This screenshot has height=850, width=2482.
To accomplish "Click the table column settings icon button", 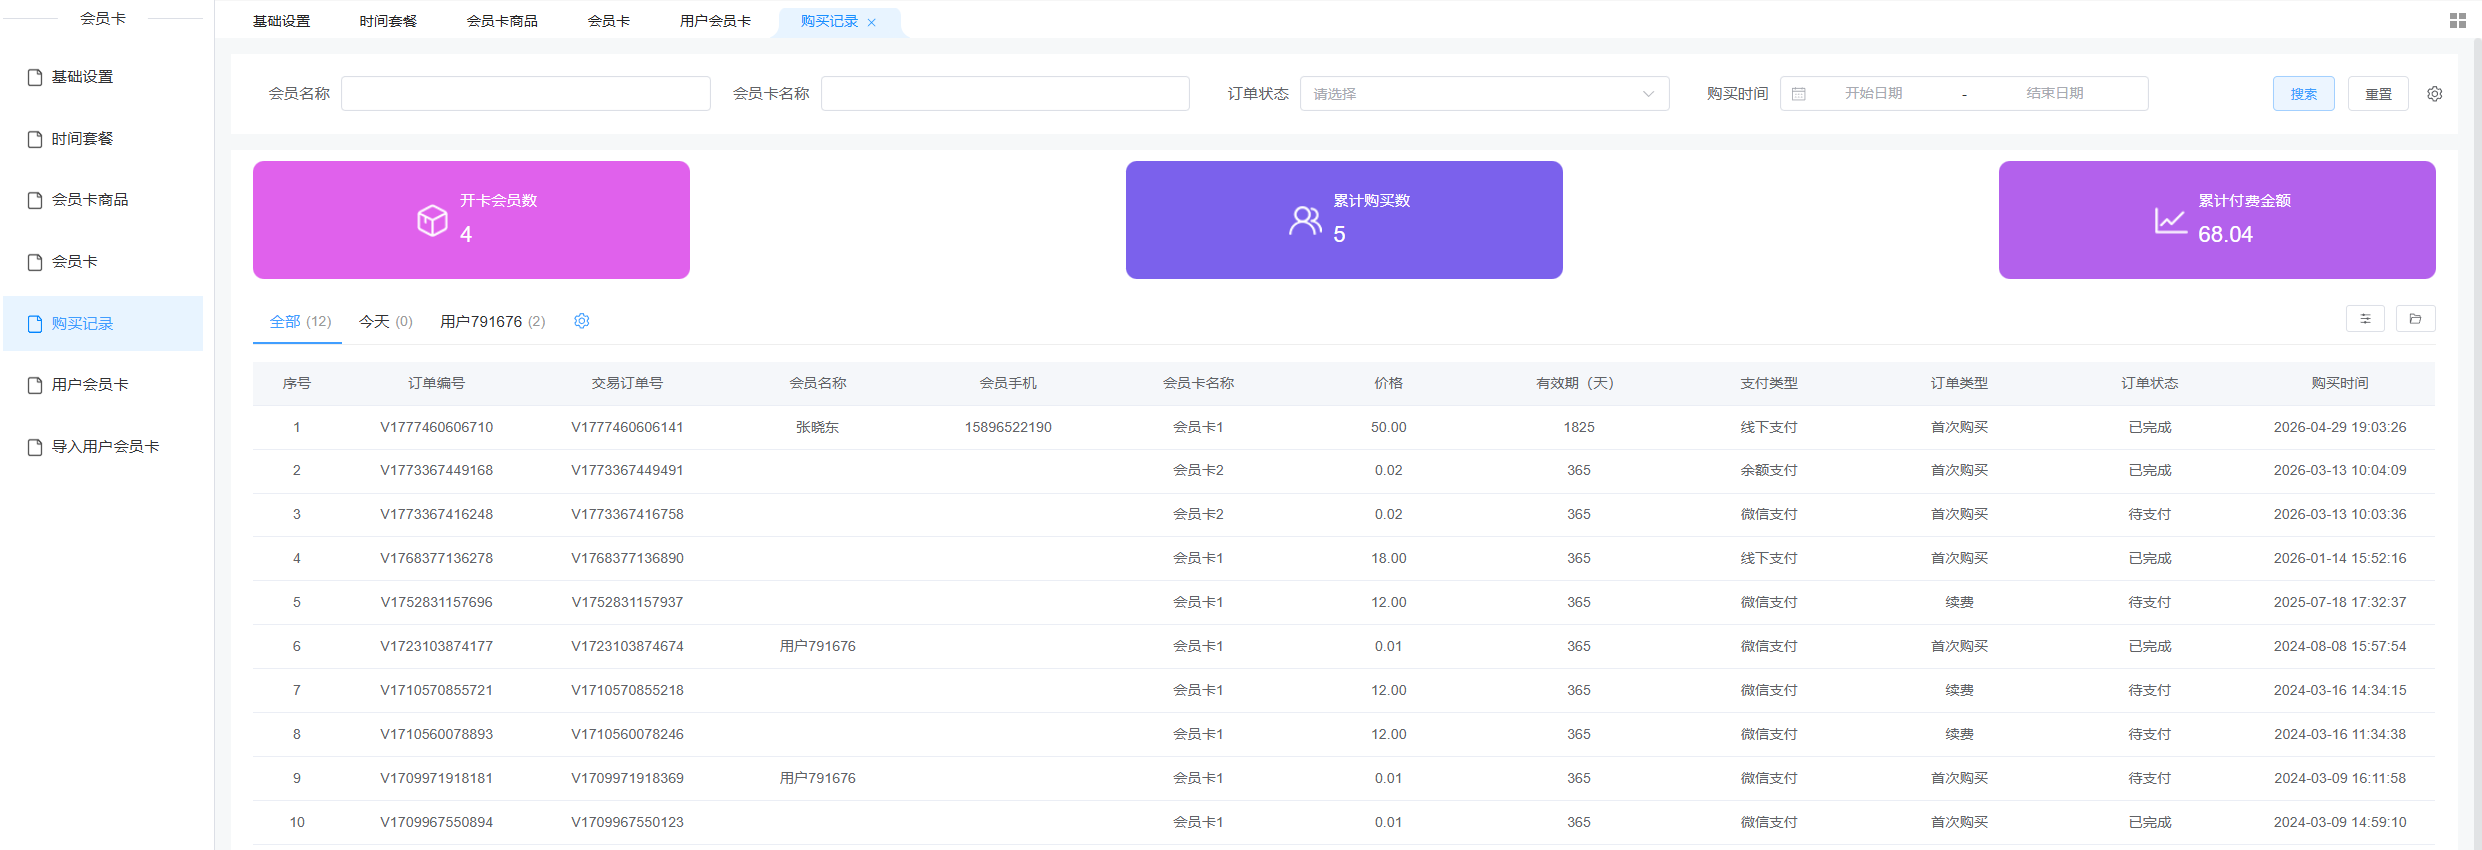I will (2365, 319).
